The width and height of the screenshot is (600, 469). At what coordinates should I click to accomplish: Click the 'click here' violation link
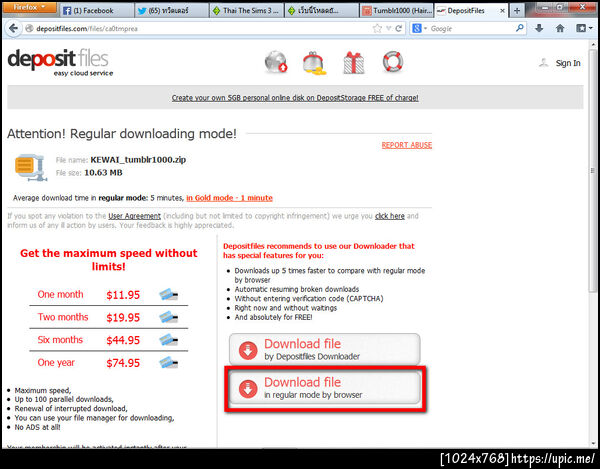(x=390, y=216)
